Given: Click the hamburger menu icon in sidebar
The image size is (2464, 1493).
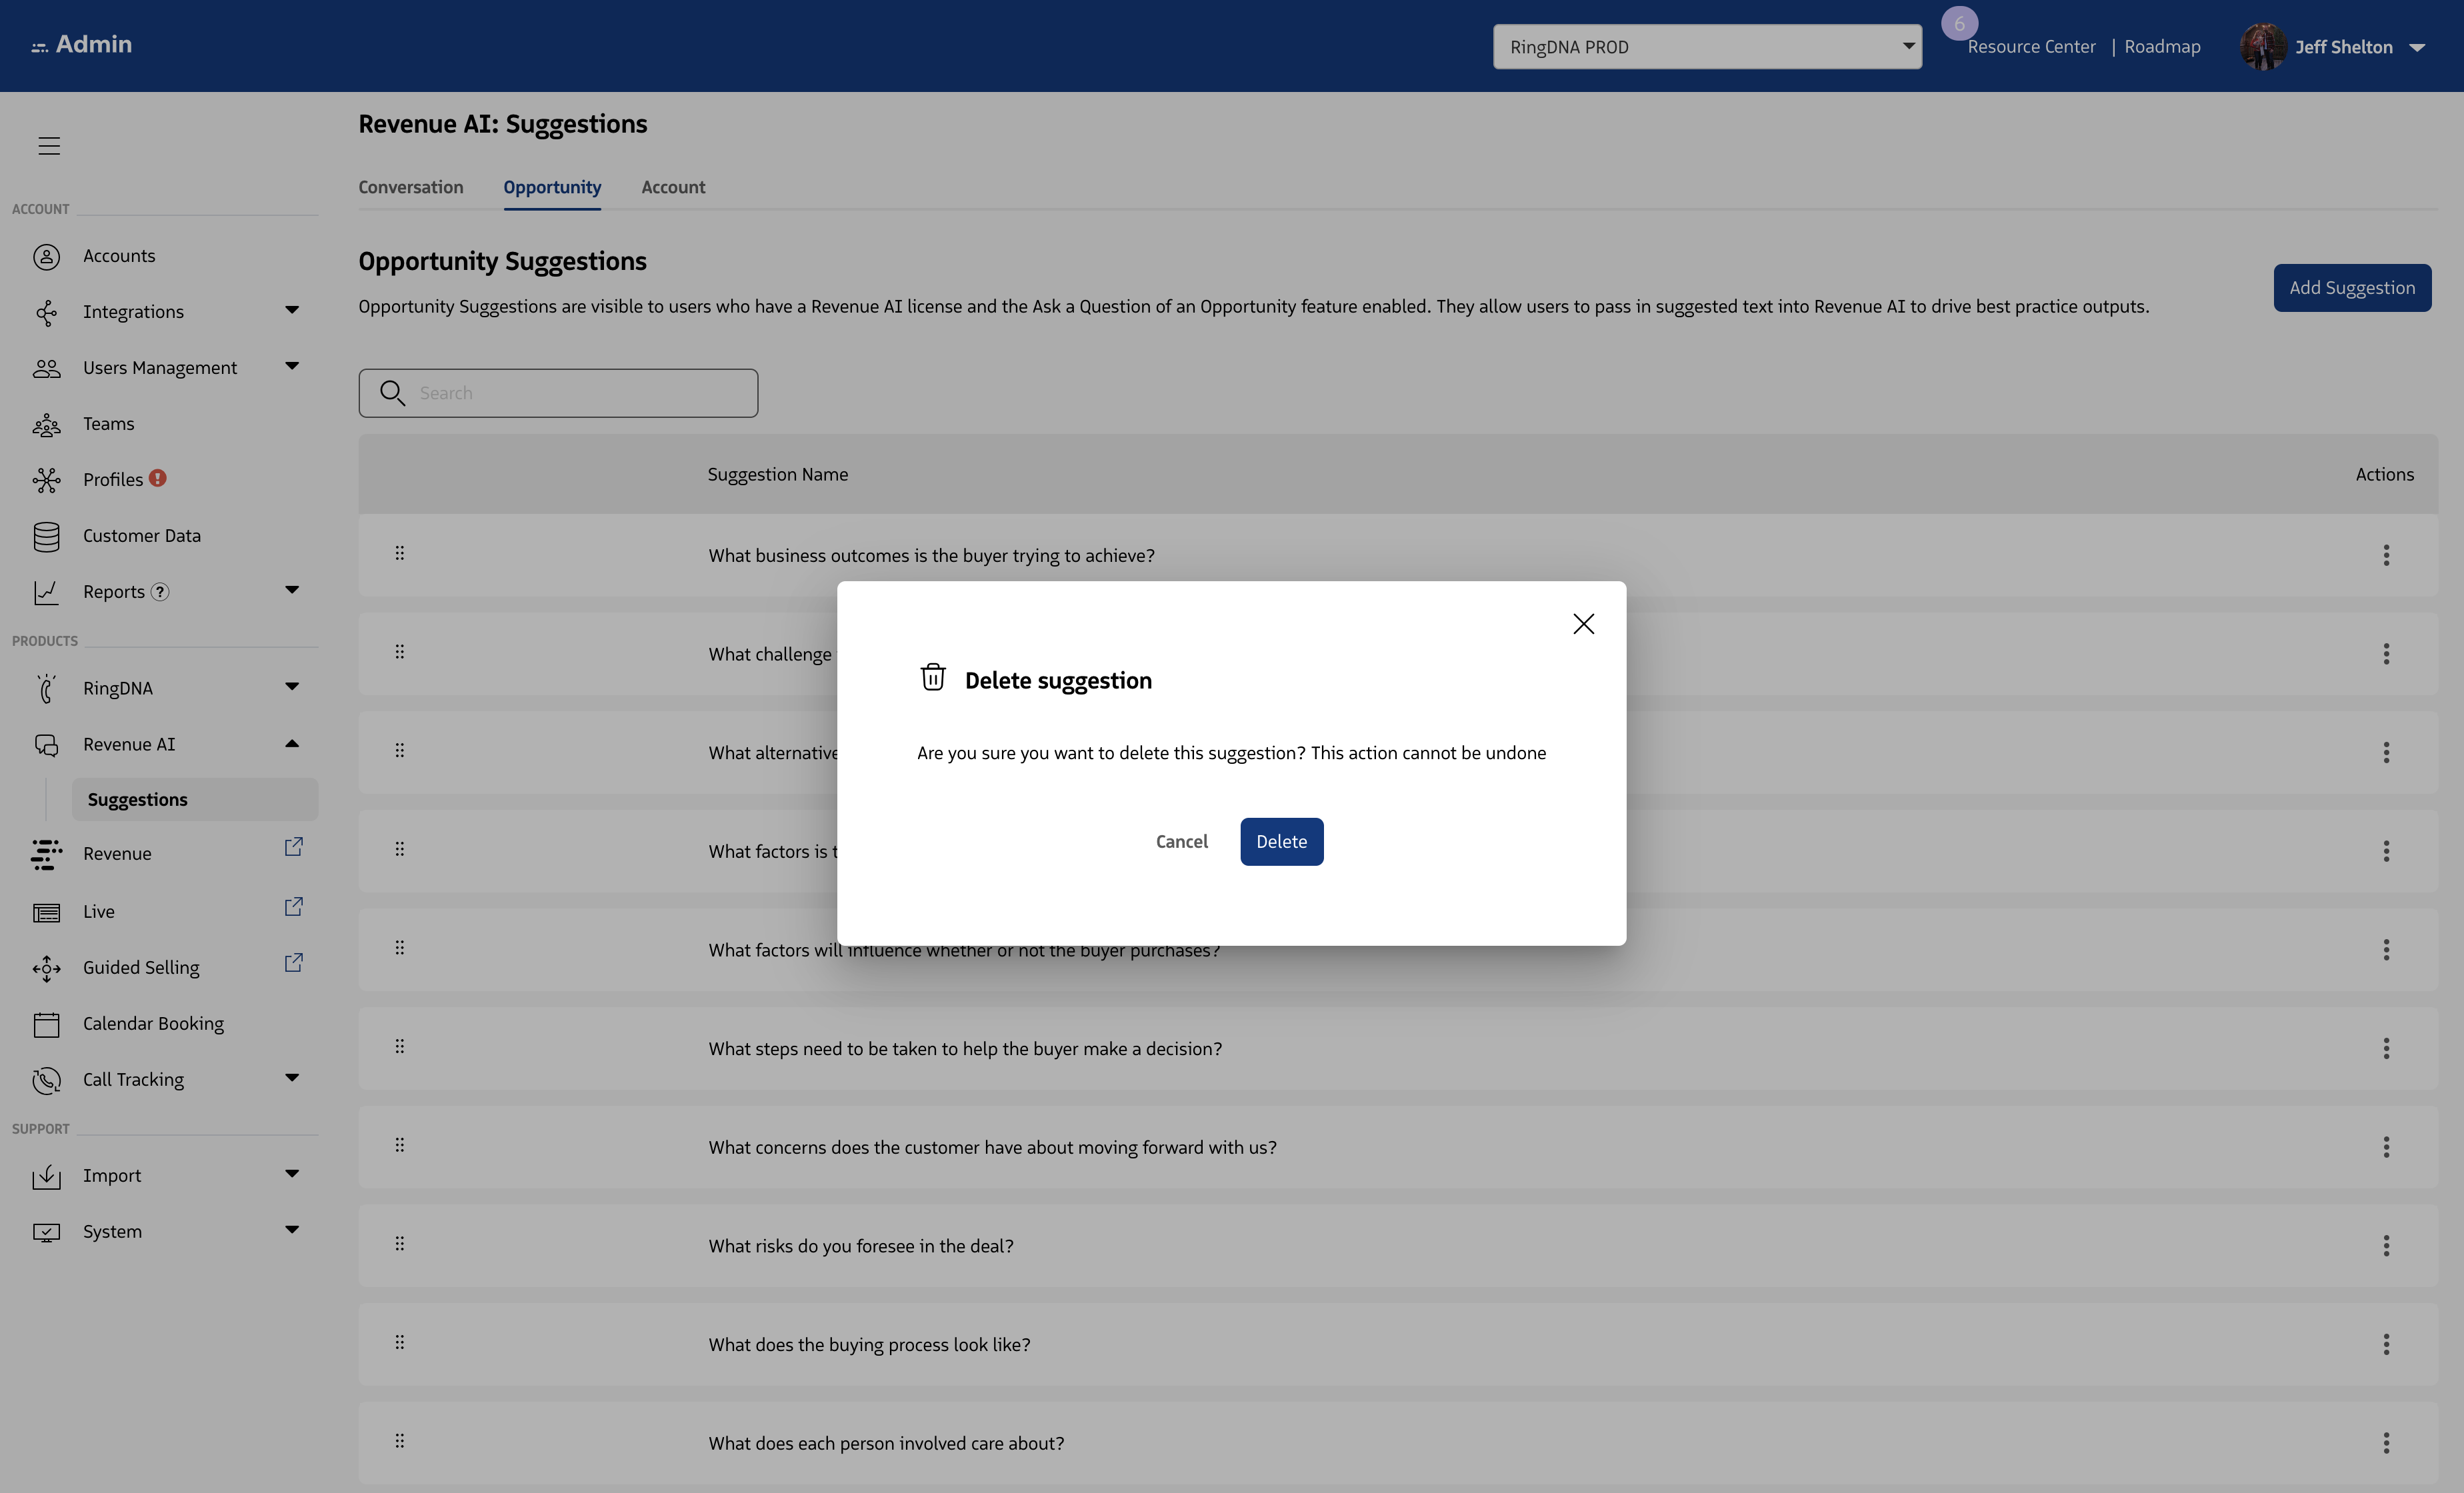Looking at the screenshot, I should [49, 146].
